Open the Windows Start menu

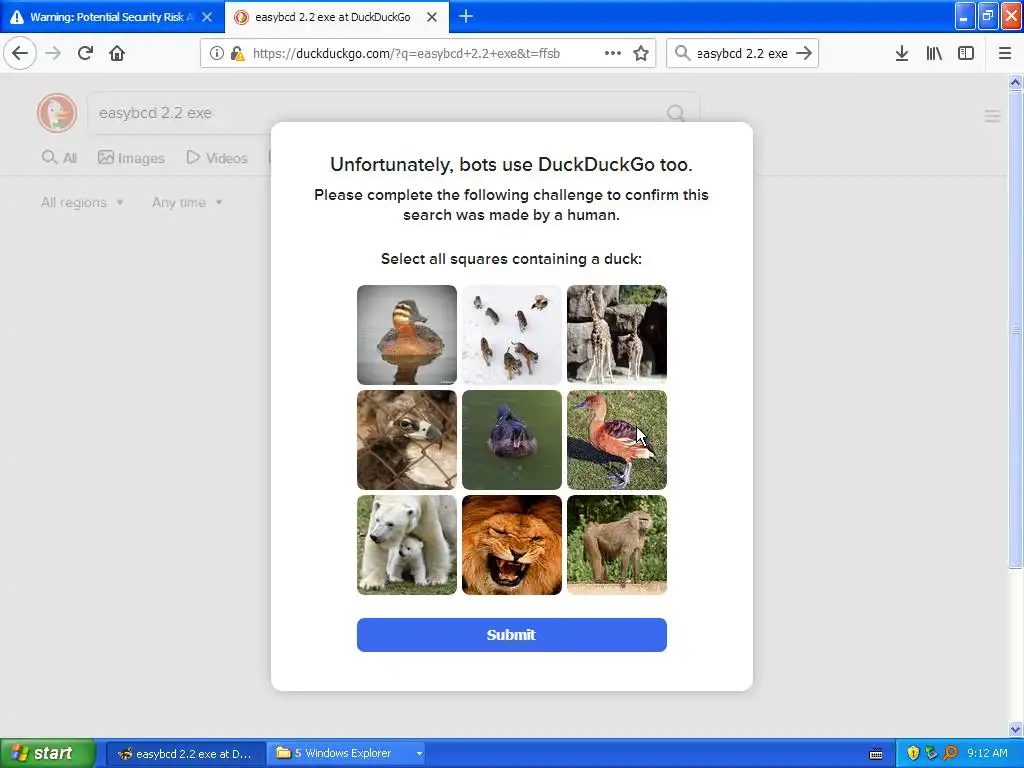[x=47, y=753]
